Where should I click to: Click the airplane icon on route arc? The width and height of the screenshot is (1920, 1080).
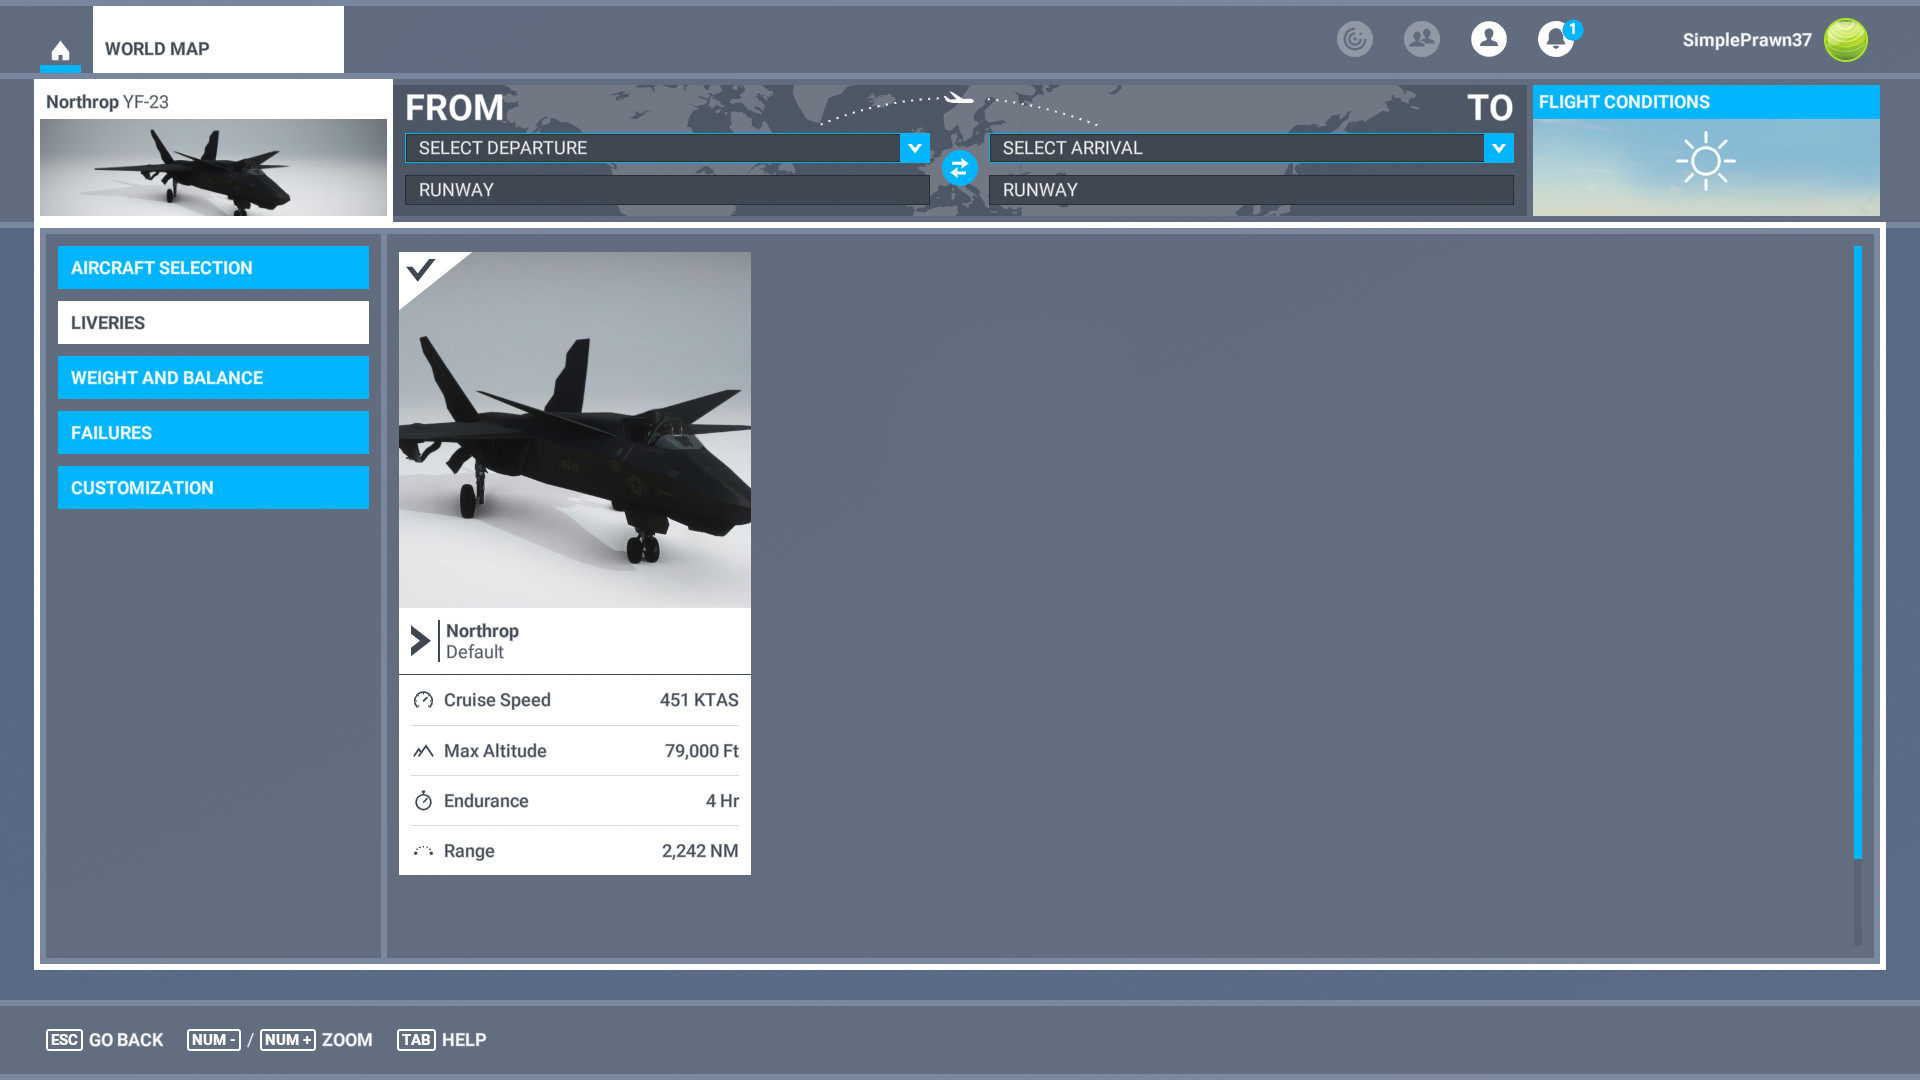(959, 97)
